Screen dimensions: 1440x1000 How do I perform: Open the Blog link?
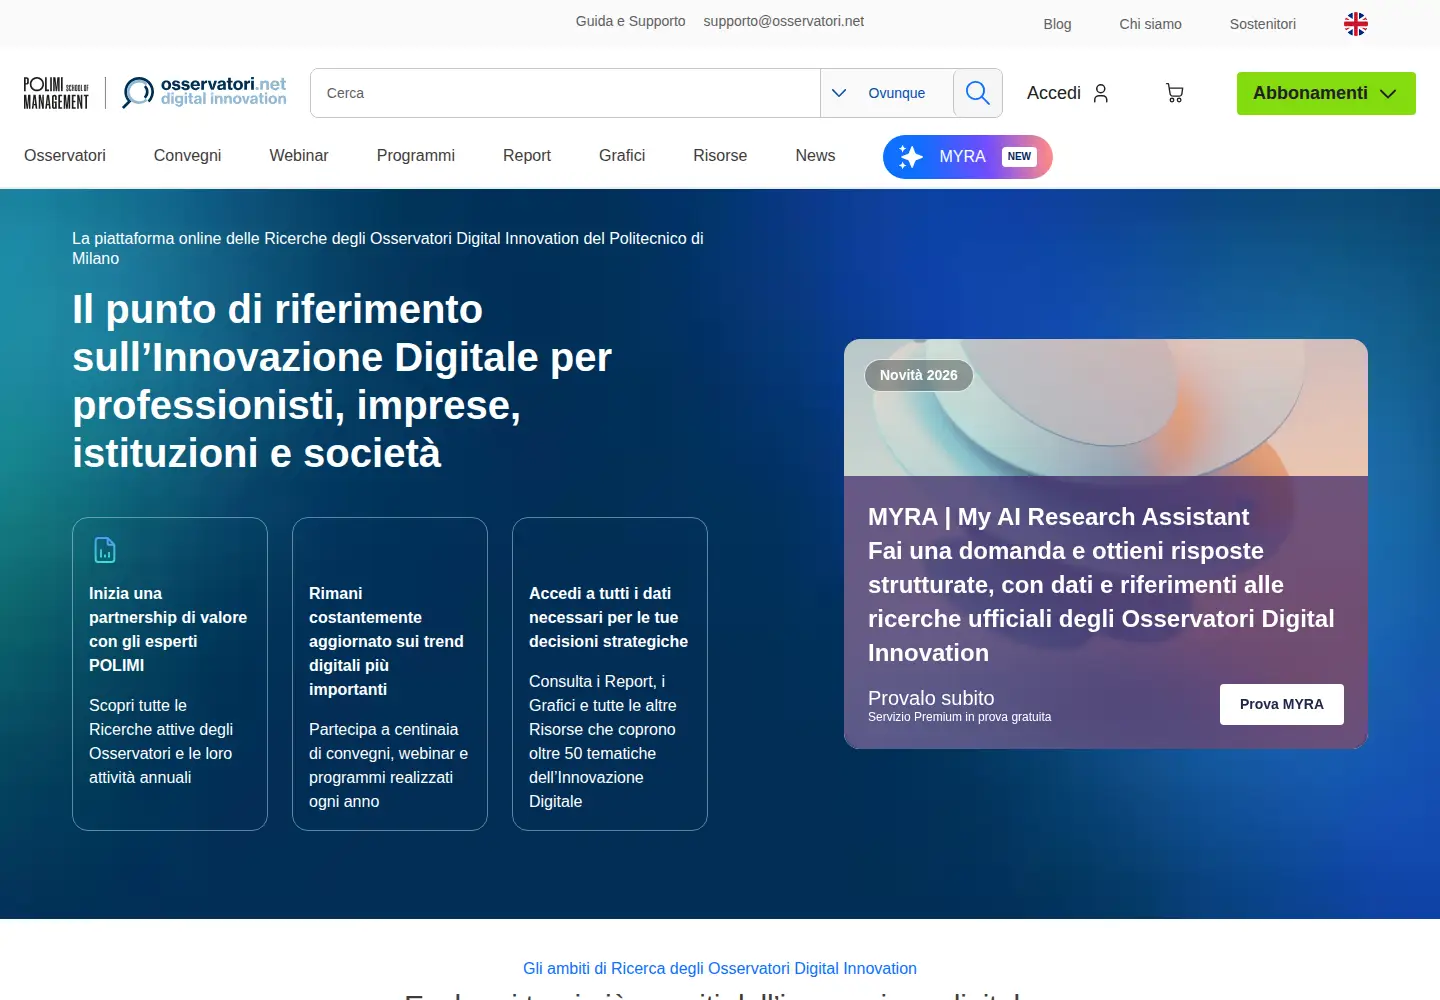1057,24
